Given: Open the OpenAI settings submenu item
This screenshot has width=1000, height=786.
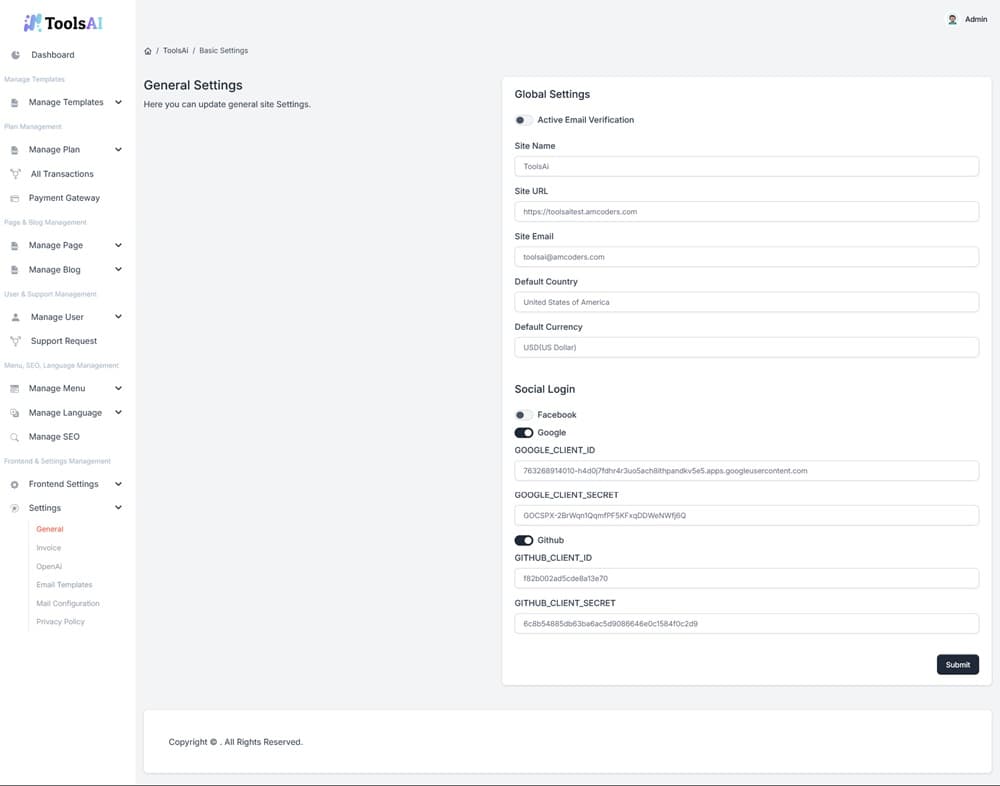Looking at the screenshot, I should 49,566.
